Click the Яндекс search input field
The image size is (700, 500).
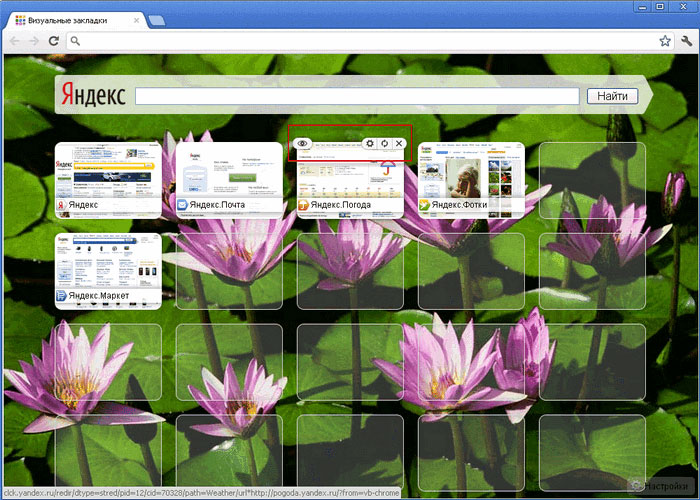pos(357,96)
